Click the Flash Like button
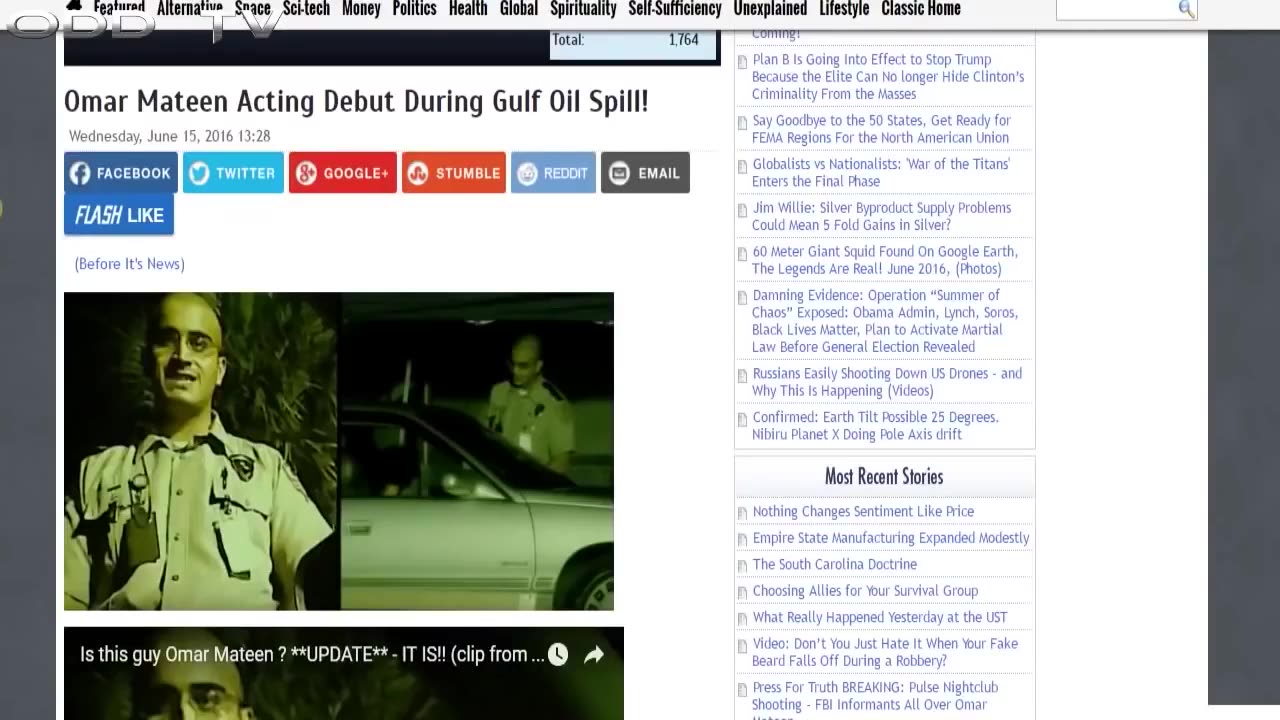Screen dimensions: 1280x720 tap(119, 215)
